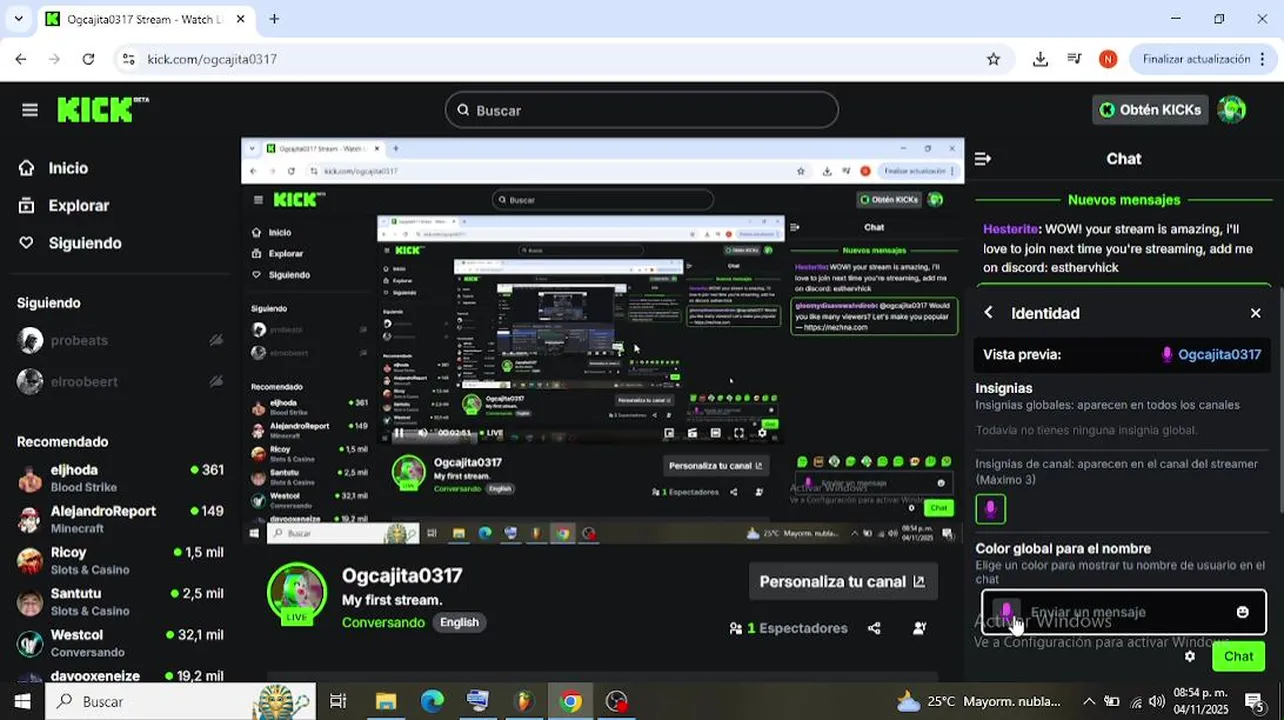Click the 1 Espectadores viewer count
1284x720 pixels.
[x=788, y=628]
